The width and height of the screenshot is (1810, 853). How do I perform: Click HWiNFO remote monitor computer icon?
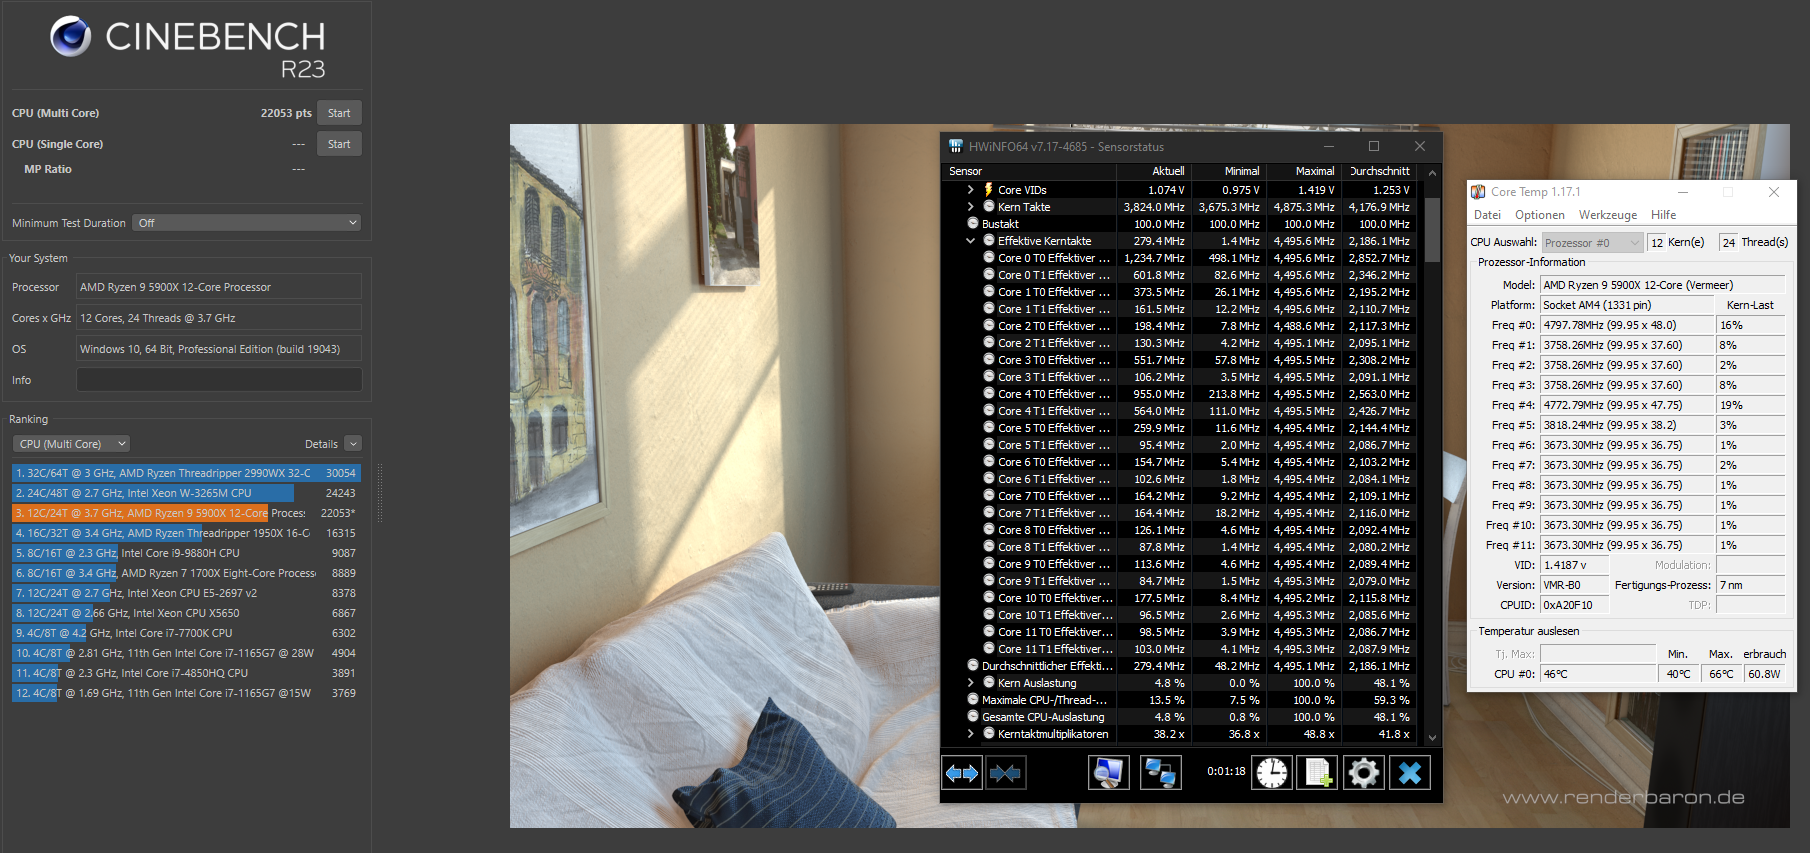coord(1109,773)
